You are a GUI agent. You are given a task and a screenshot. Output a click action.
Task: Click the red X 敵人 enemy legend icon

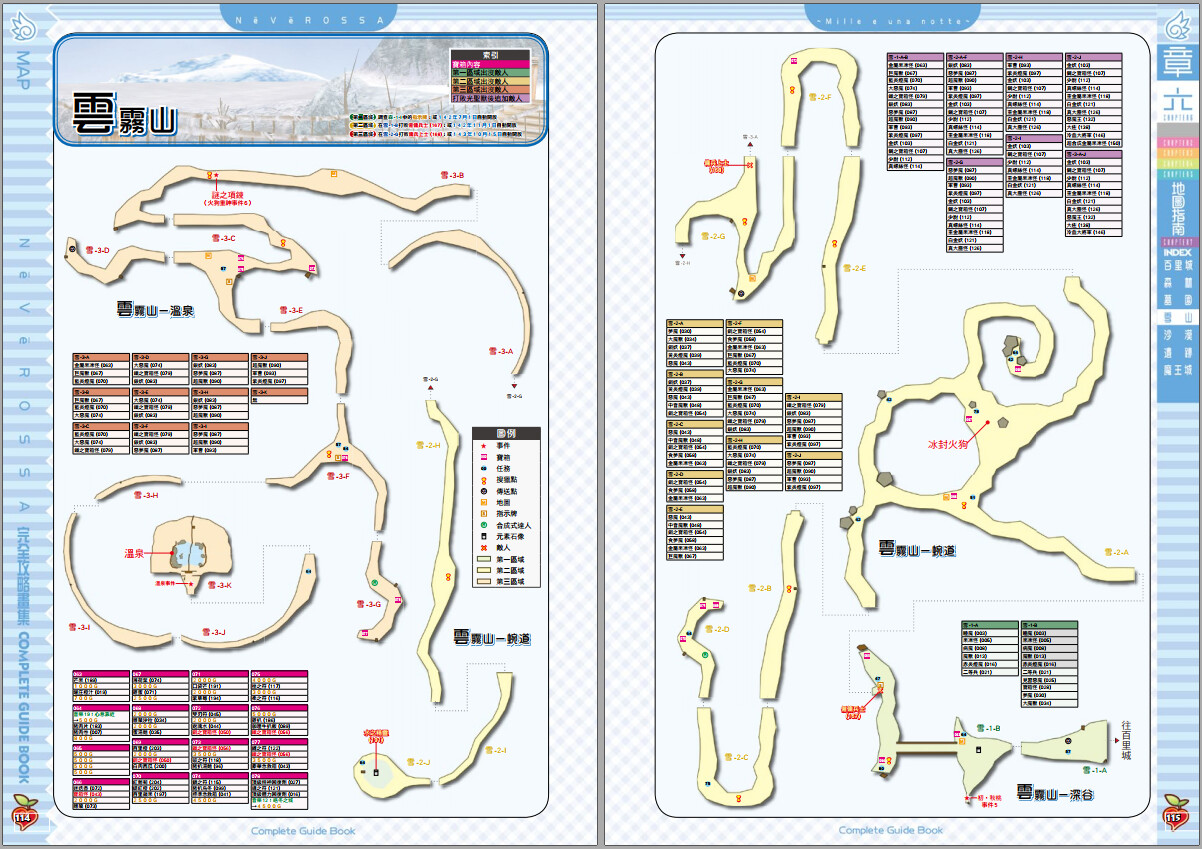coord(484,548)
